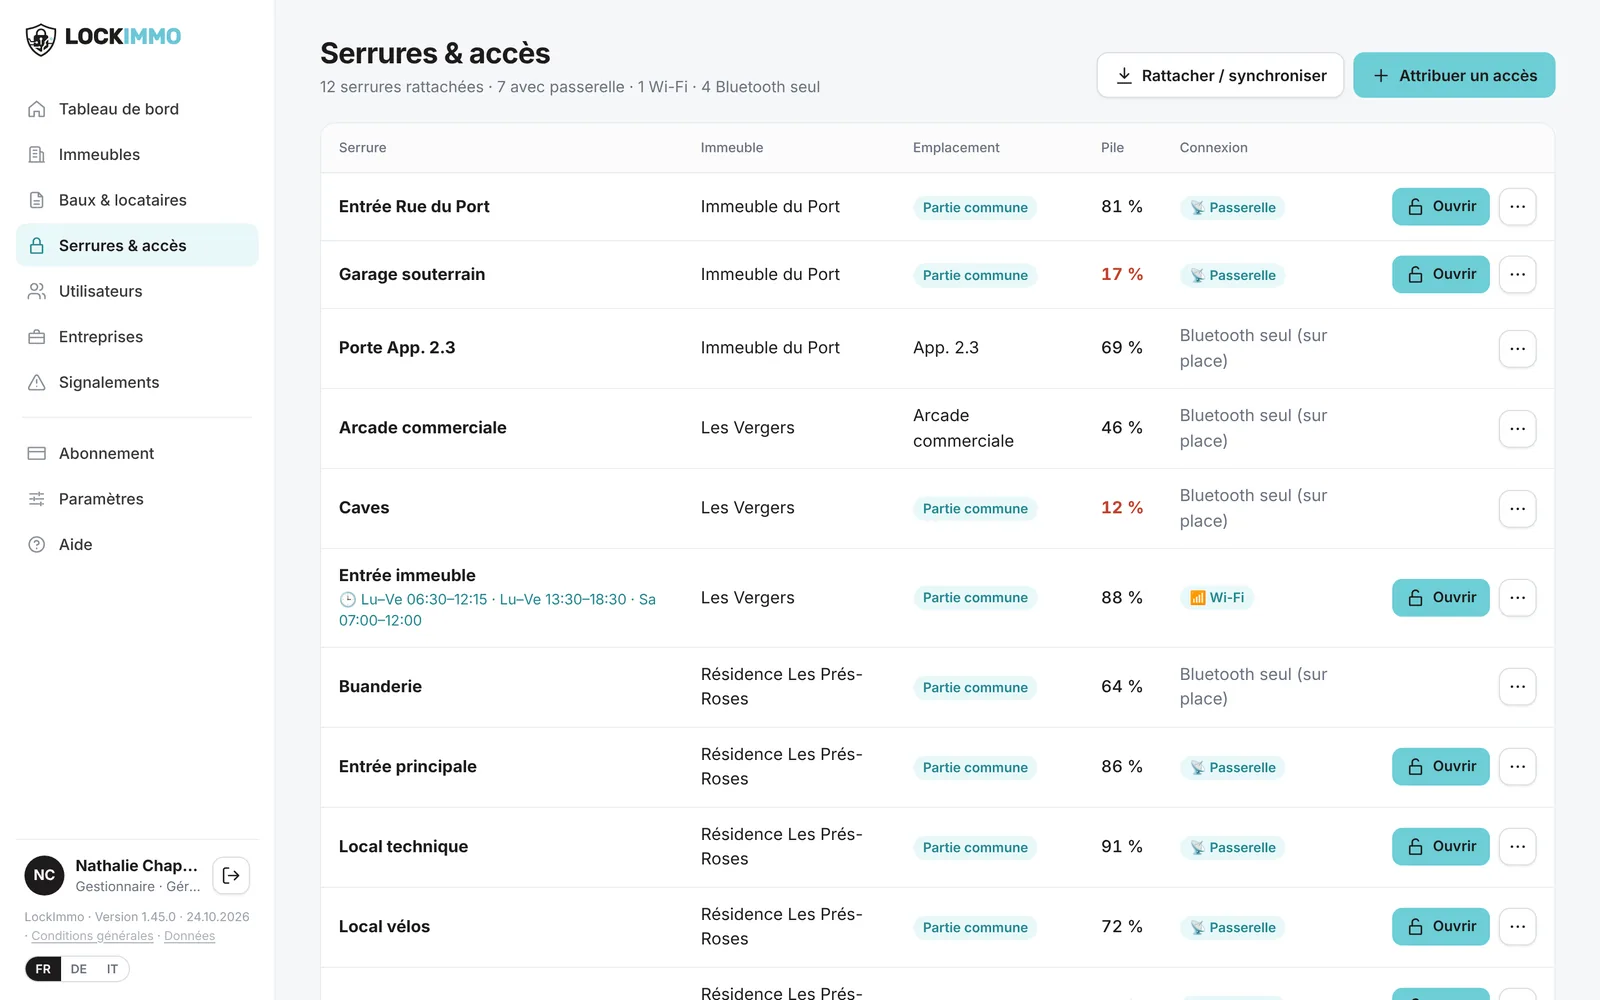Click the Rattacher / synchroniser button
The height and width of the screenshot is (1000, 1600).
click(x=1220, y=75)
